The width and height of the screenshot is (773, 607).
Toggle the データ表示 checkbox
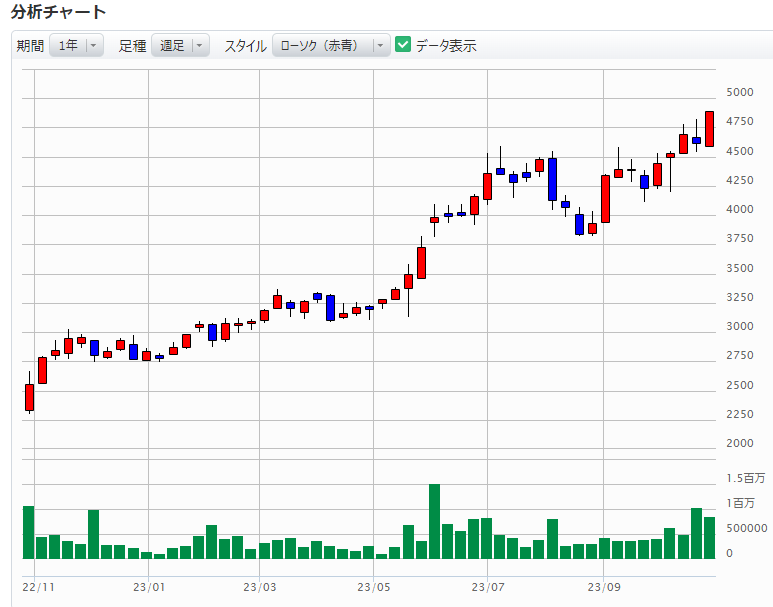(403, 45)
